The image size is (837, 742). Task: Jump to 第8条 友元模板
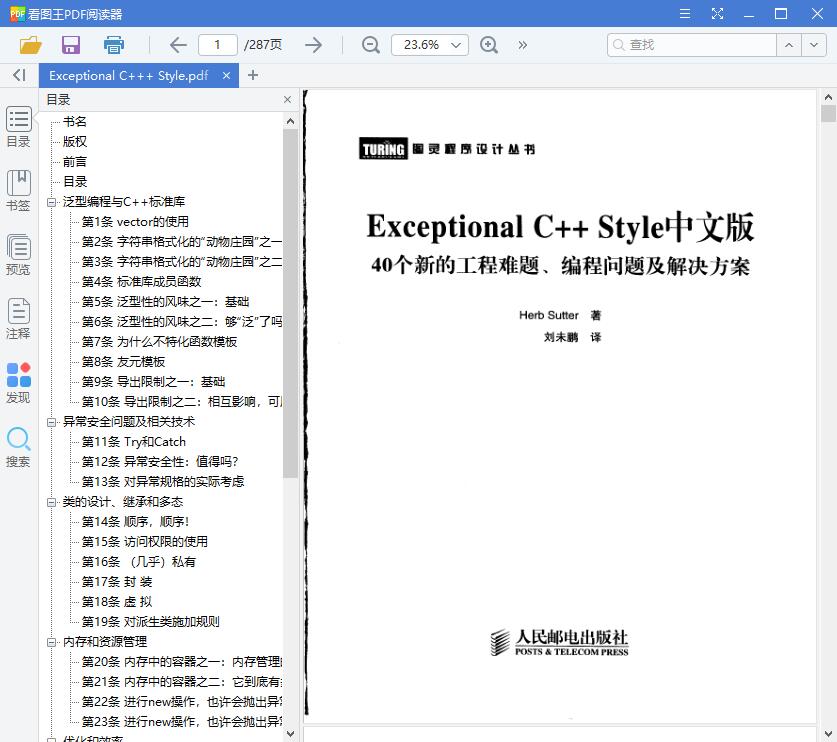(x=123, y=362)
